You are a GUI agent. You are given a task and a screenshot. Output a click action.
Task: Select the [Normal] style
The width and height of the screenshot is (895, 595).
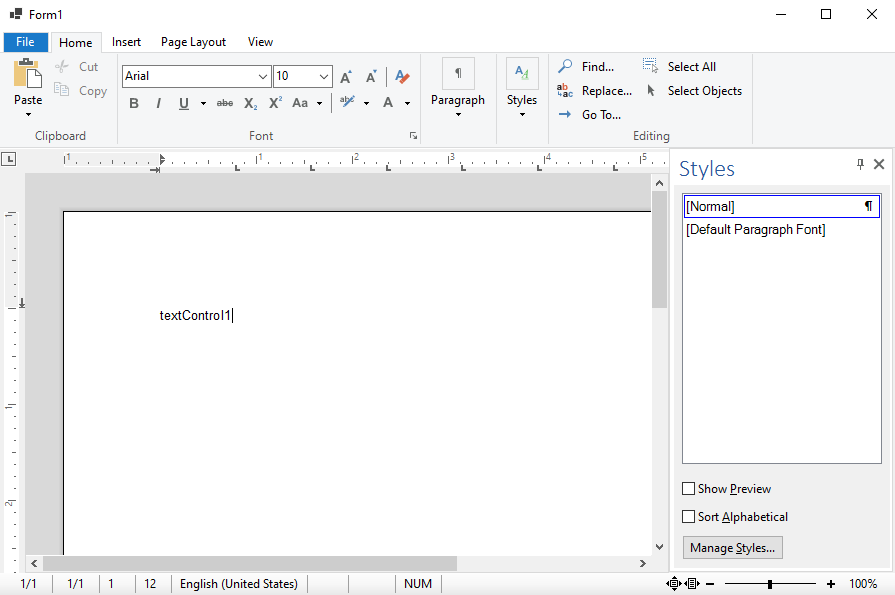(x=781, y=206)
